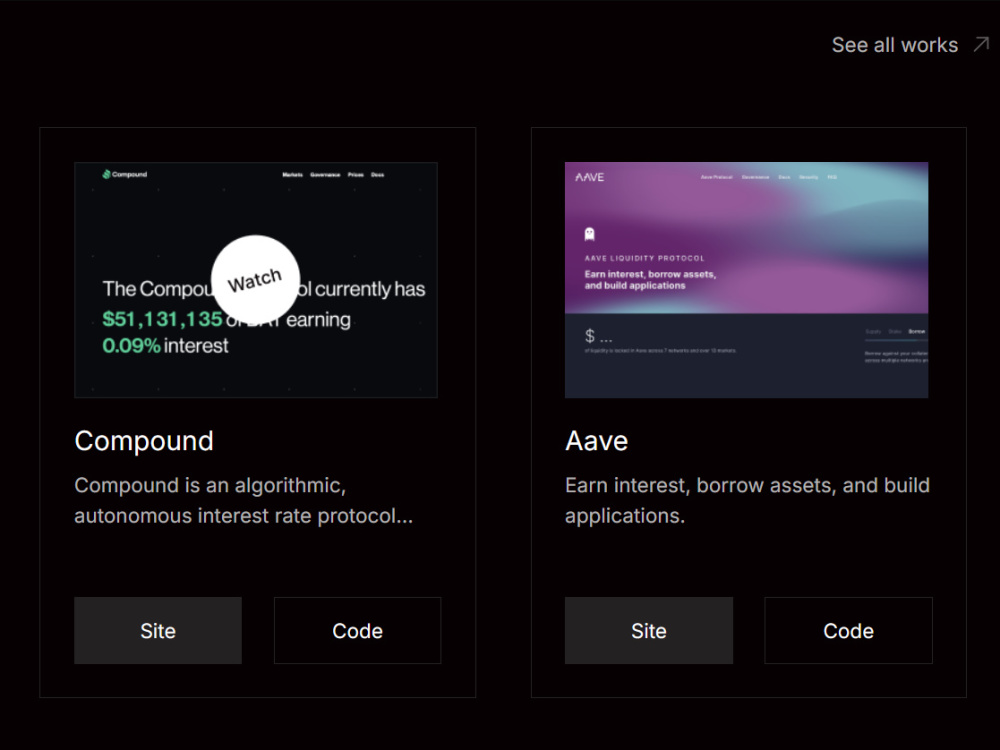This screenshot has height=750, width=1000.
Task: Click the AAVE logo in preview image
Action: point(589,177)
